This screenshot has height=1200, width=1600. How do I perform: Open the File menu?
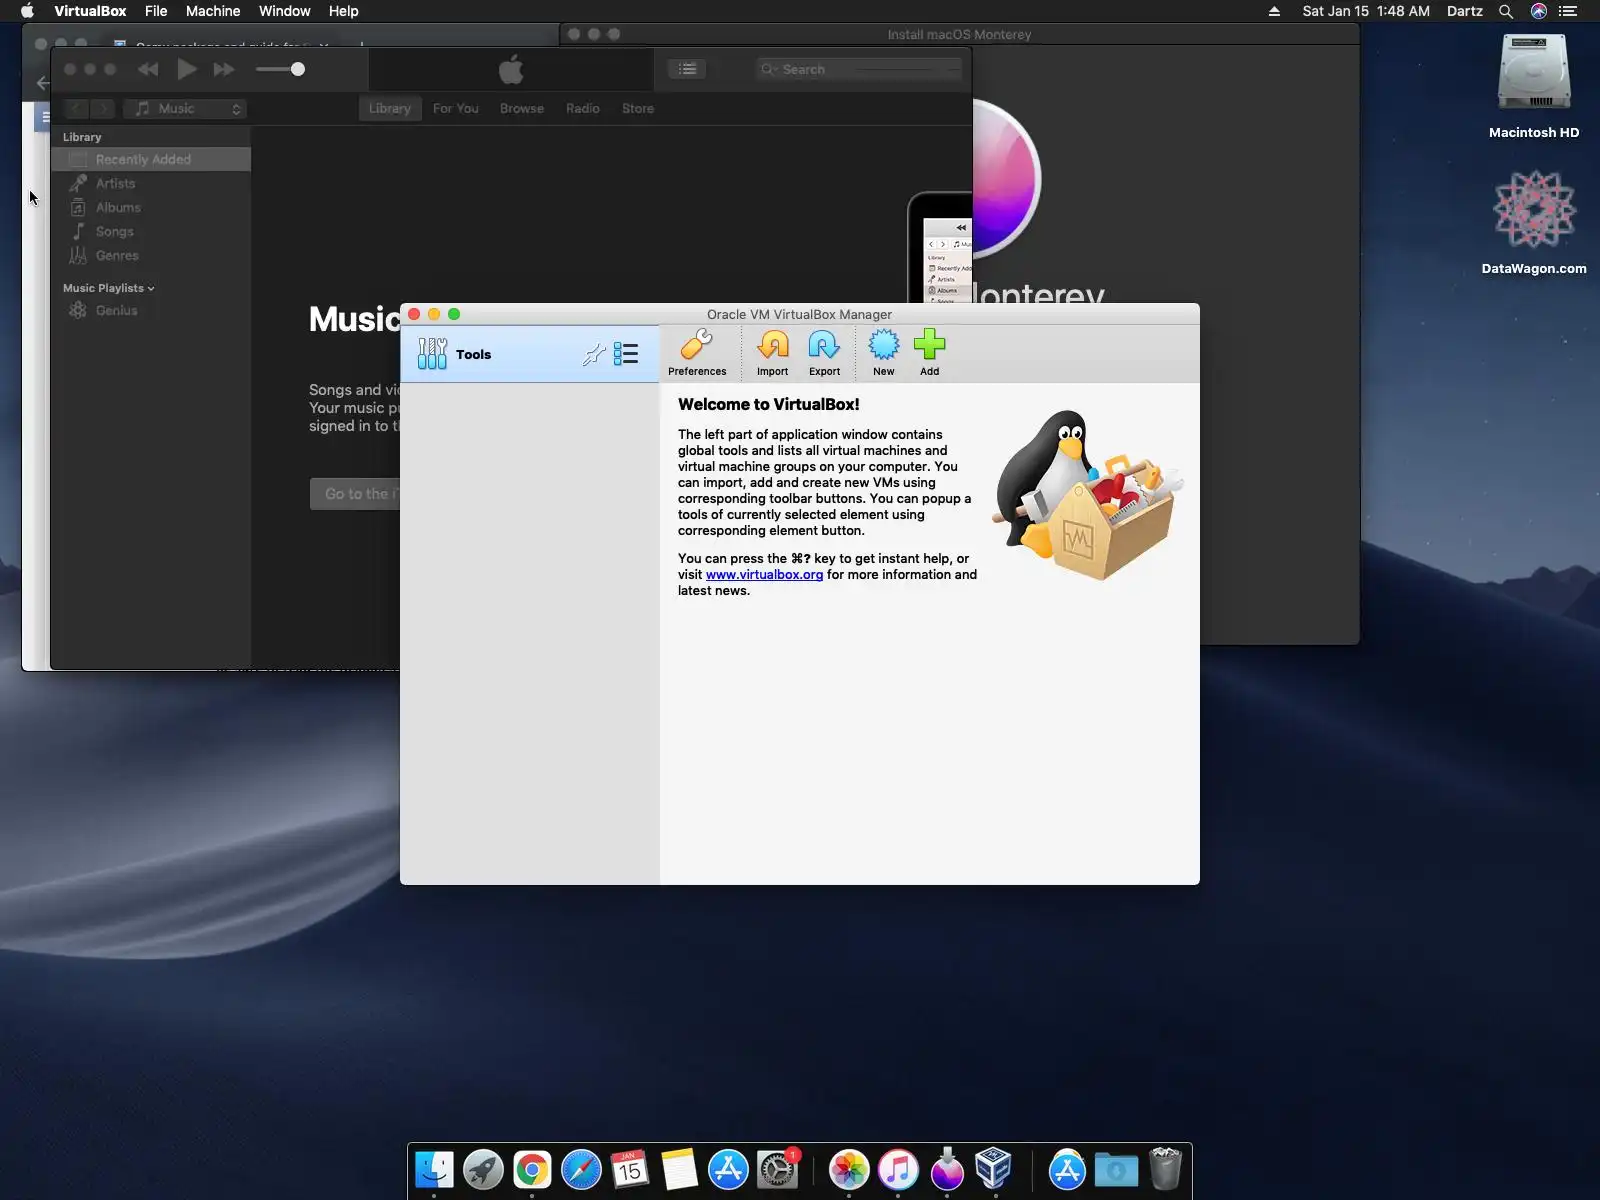pos(156,11)
